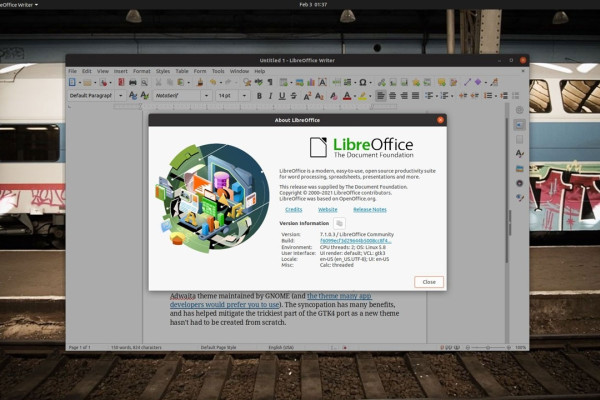
Task: Expand the font name dropdown arrow
Action: click(x=207, y=96)
